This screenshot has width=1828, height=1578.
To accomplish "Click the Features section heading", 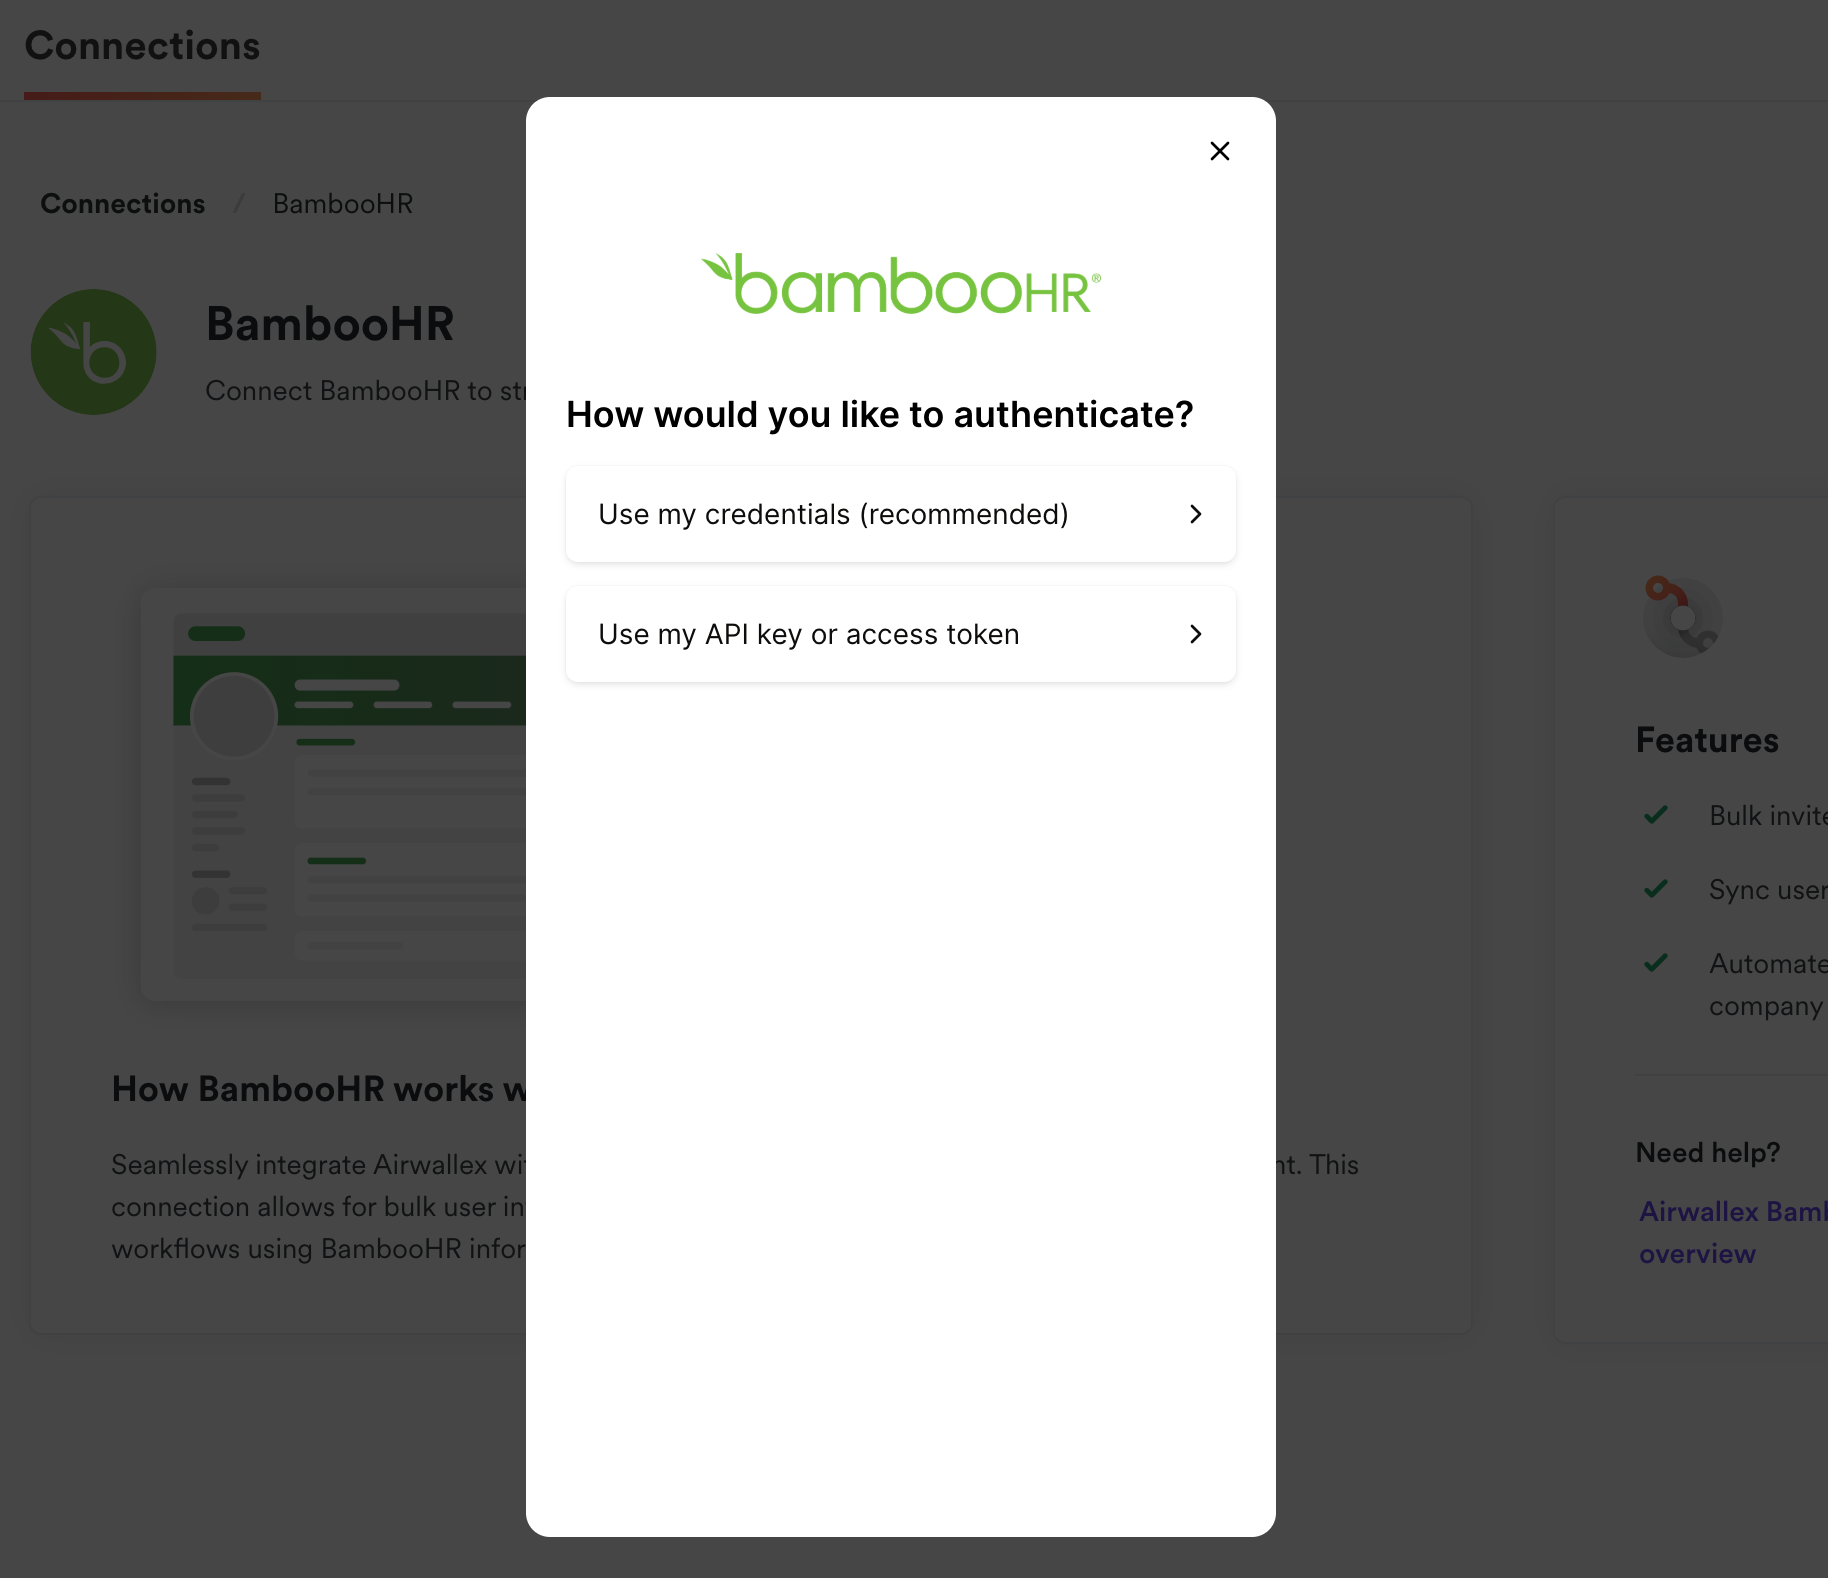I will pos(1707,741).
